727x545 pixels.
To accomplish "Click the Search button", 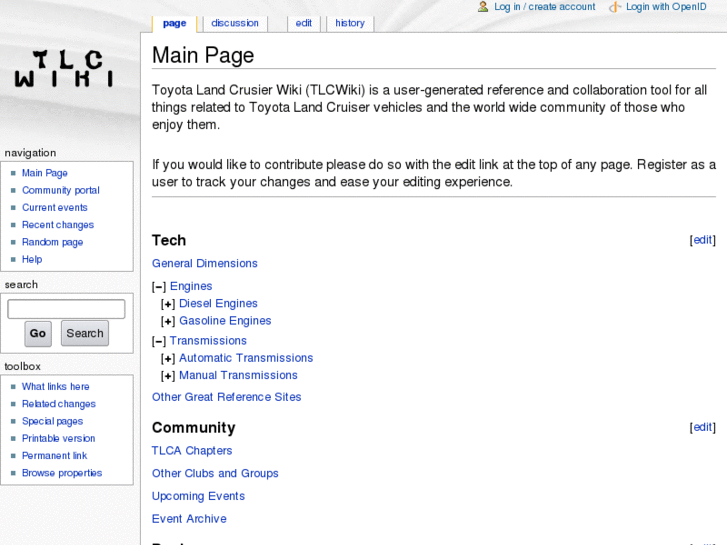I will point(85,333).
